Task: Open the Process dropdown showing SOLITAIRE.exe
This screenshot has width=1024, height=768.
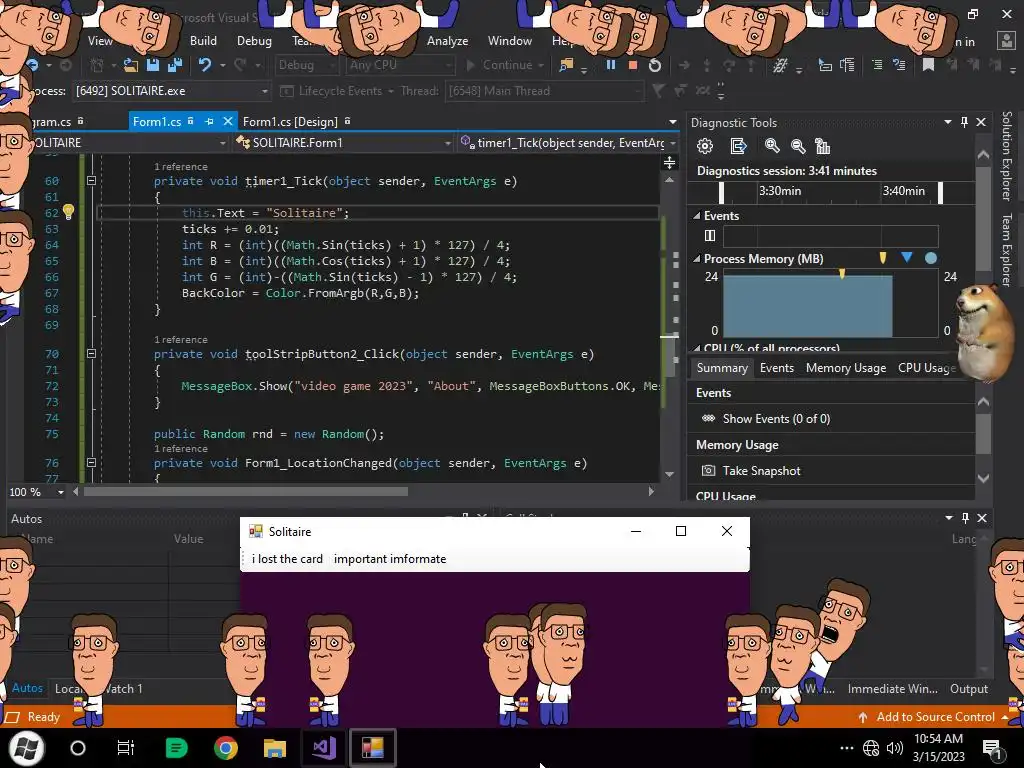Action: (172, 91)
